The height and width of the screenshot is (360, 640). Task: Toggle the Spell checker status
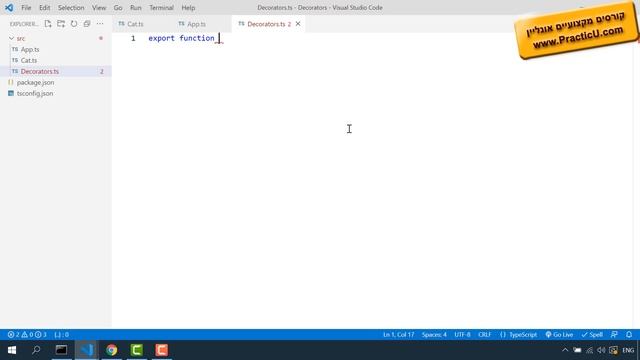click(592, 335)
